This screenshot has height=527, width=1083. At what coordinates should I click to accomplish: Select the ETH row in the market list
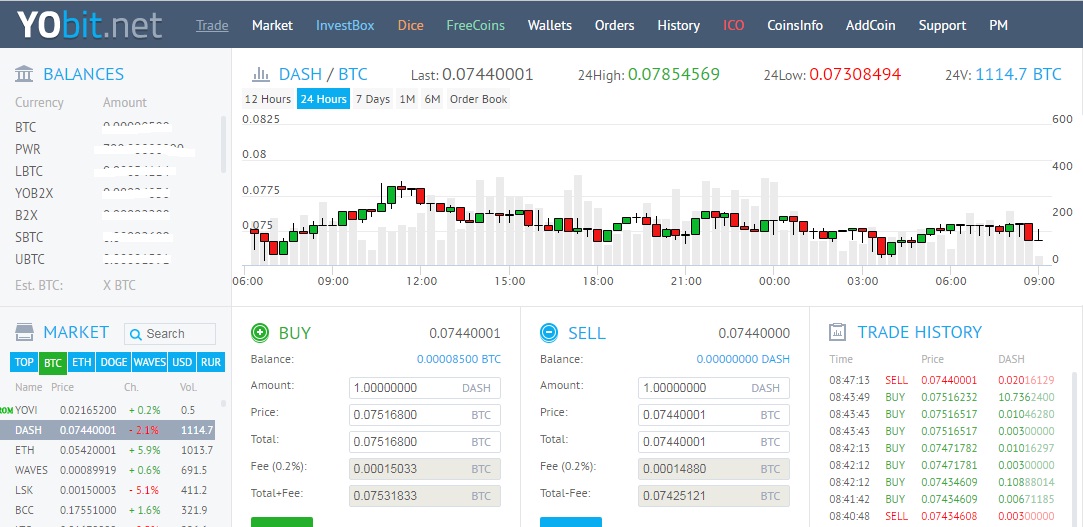tap(108, 450)
